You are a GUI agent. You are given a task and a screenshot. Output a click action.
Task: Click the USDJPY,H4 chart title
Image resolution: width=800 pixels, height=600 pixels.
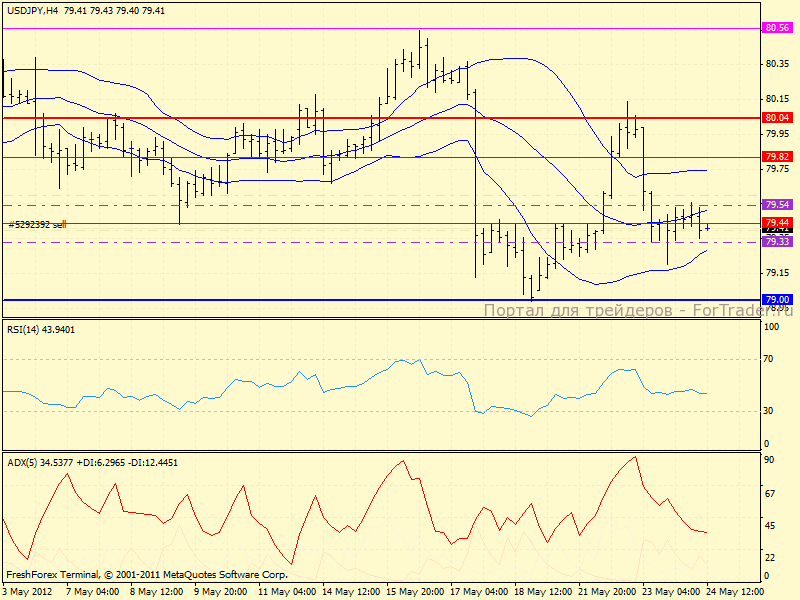coord(31,10)
